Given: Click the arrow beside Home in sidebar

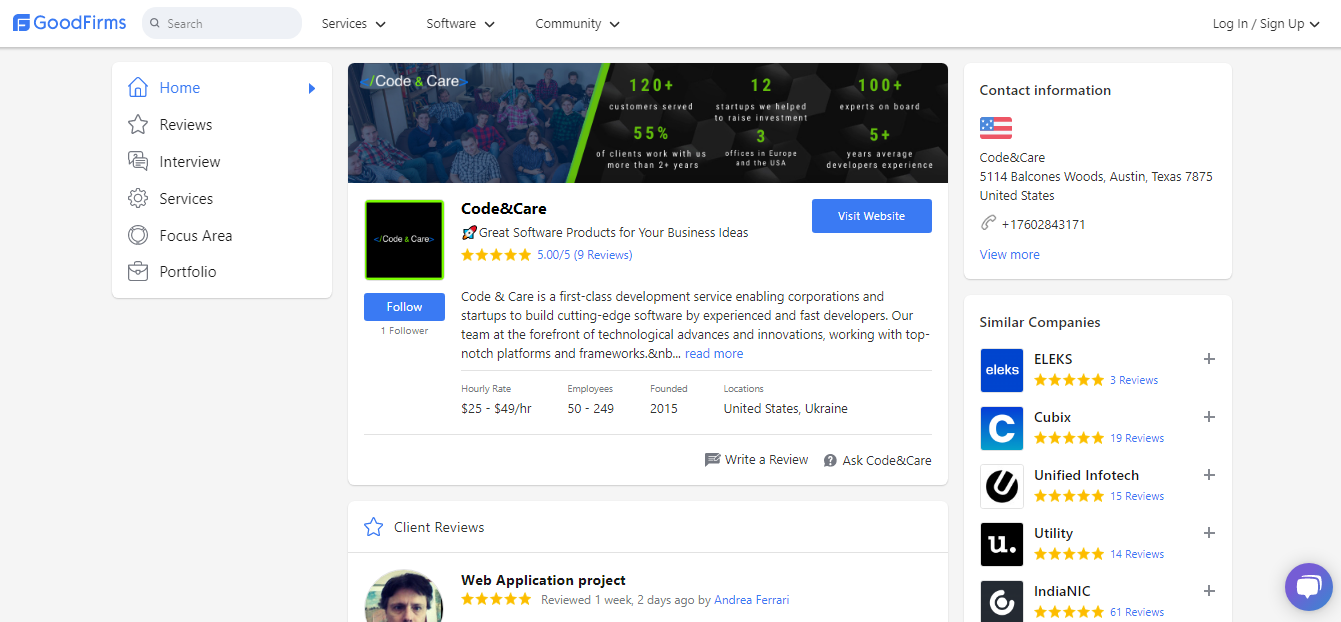Looking at the screenshot, I should coord(312,88).
